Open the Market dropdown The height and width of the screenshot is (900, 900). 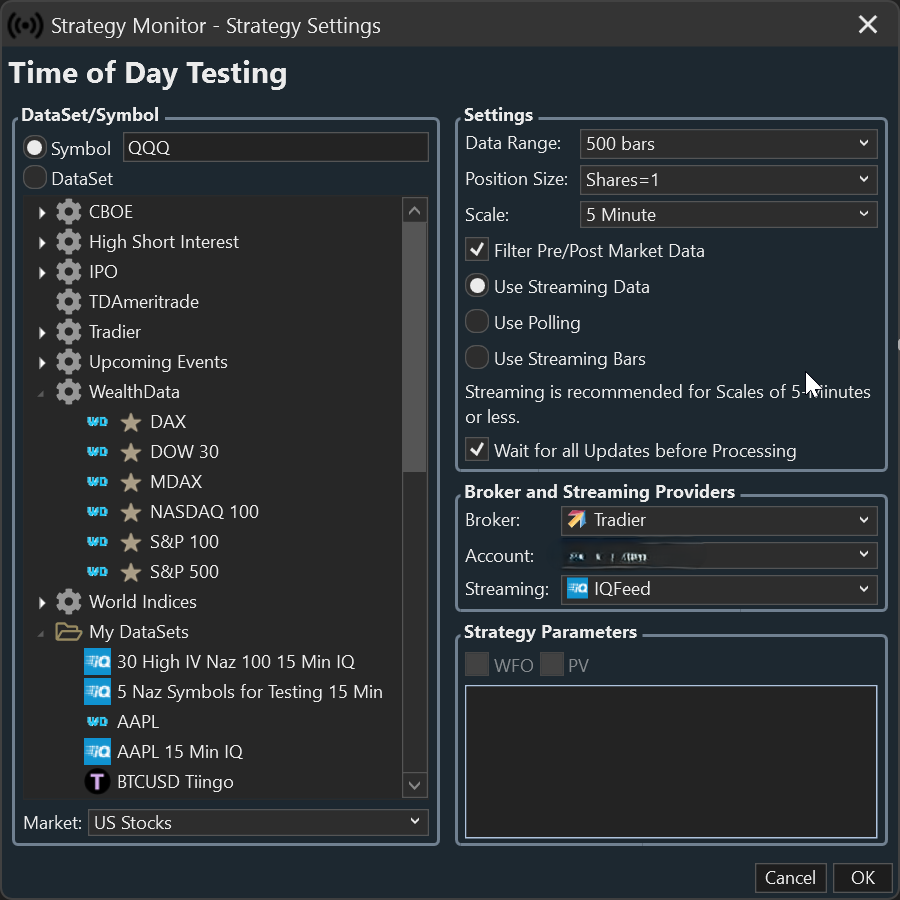[258, 823]
